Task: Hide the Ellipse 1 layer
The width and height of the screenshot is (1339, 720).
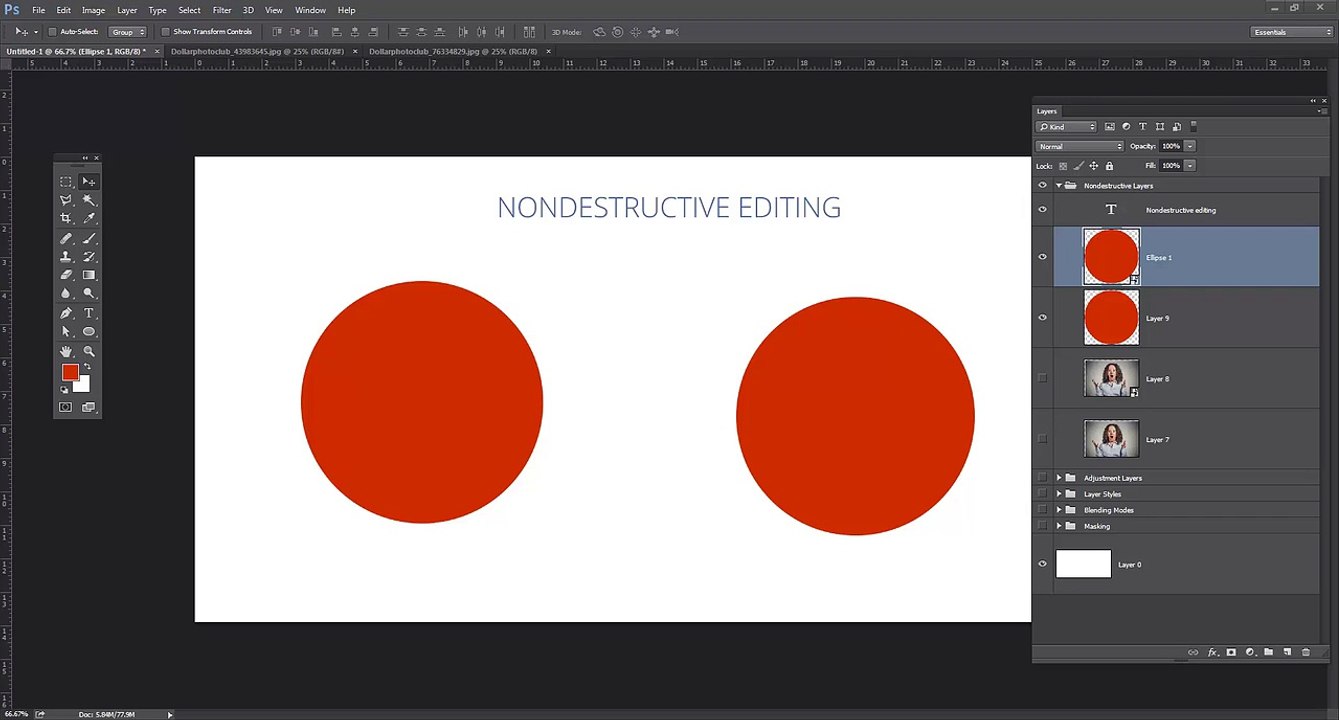Action: 1042,257
